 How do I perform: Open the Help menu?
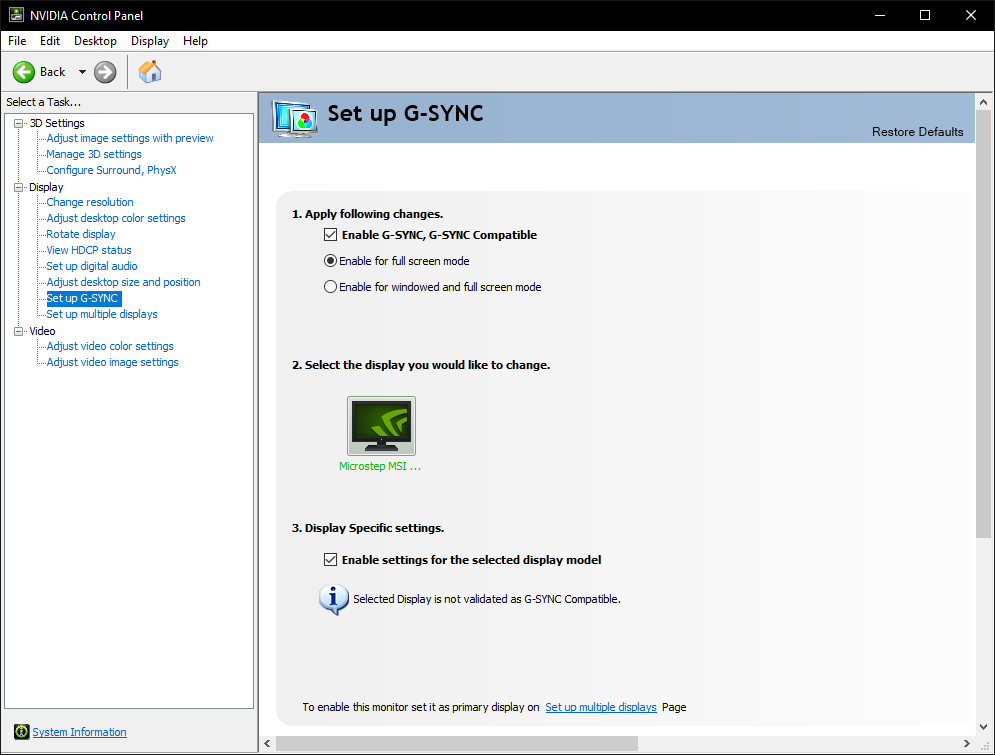195,41
